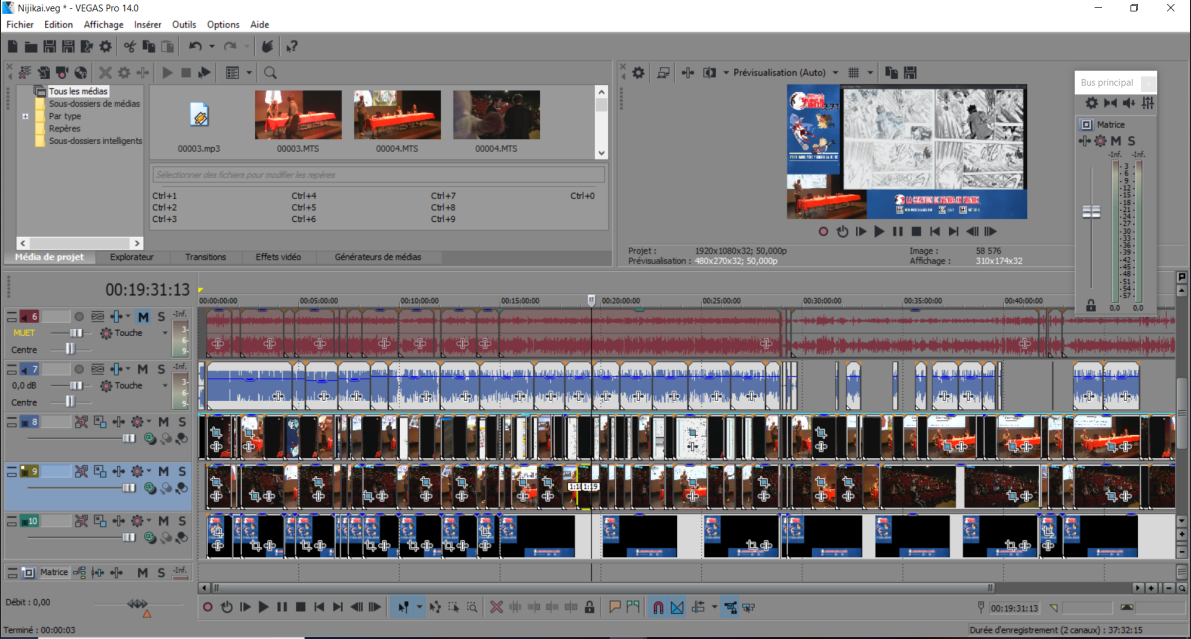Viewport: 1191px width, 639px height.
Task: Toggle Automatic Crossfades button
Action: 677,607
